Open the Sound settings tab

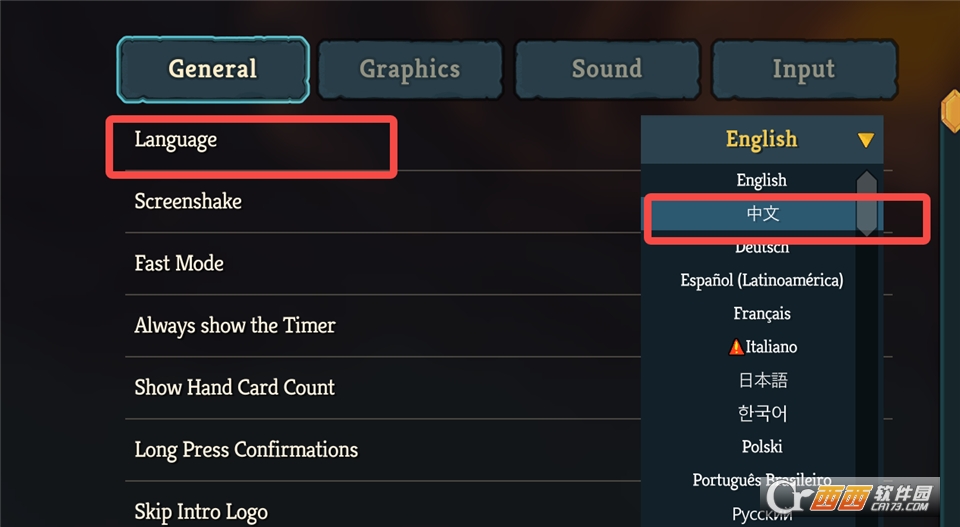click(606, 69)
